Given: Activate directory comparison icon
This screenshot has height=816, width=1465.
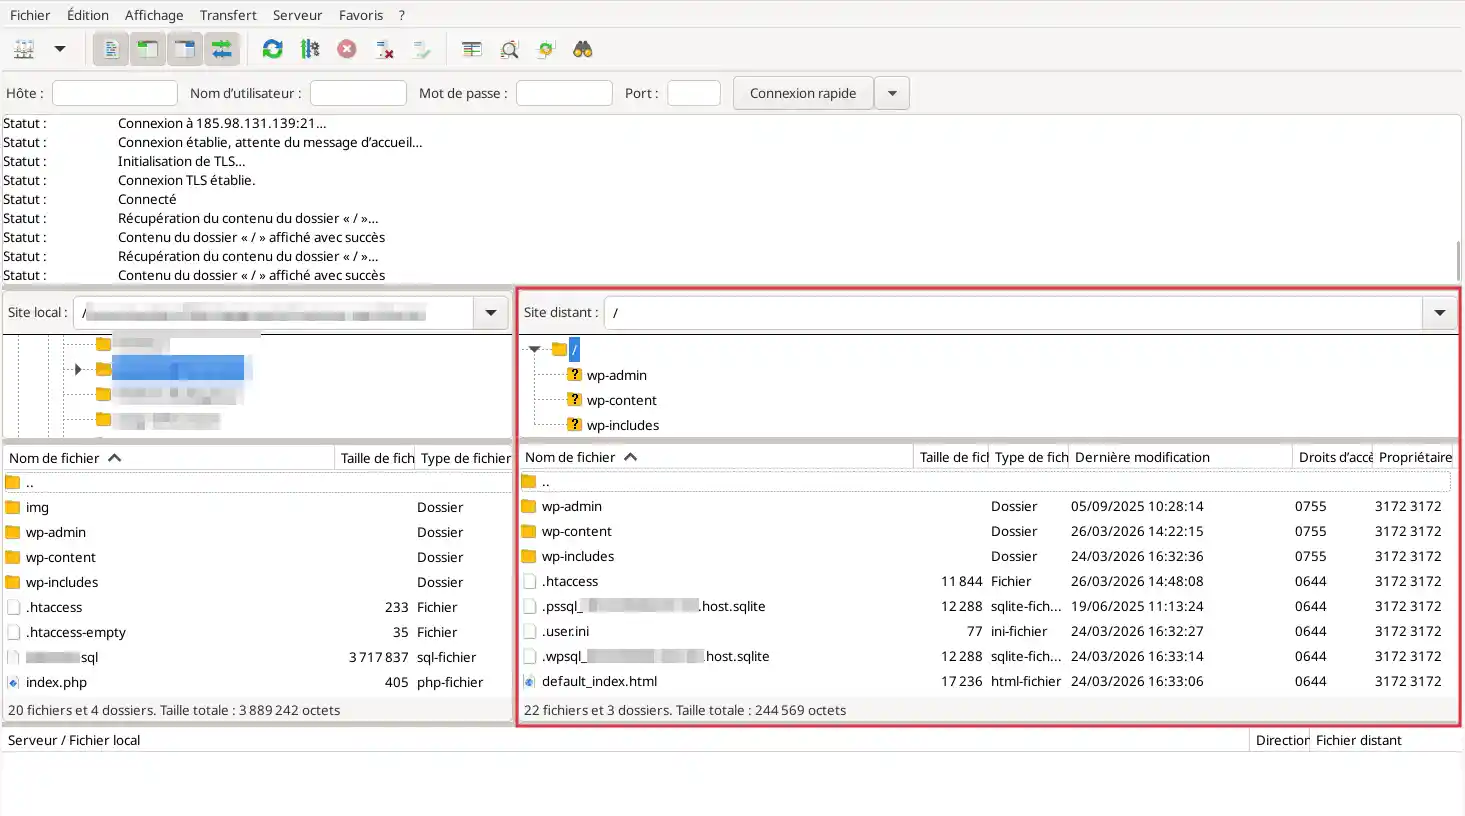Looking at the screenshot, I should (x=509, y=48).
